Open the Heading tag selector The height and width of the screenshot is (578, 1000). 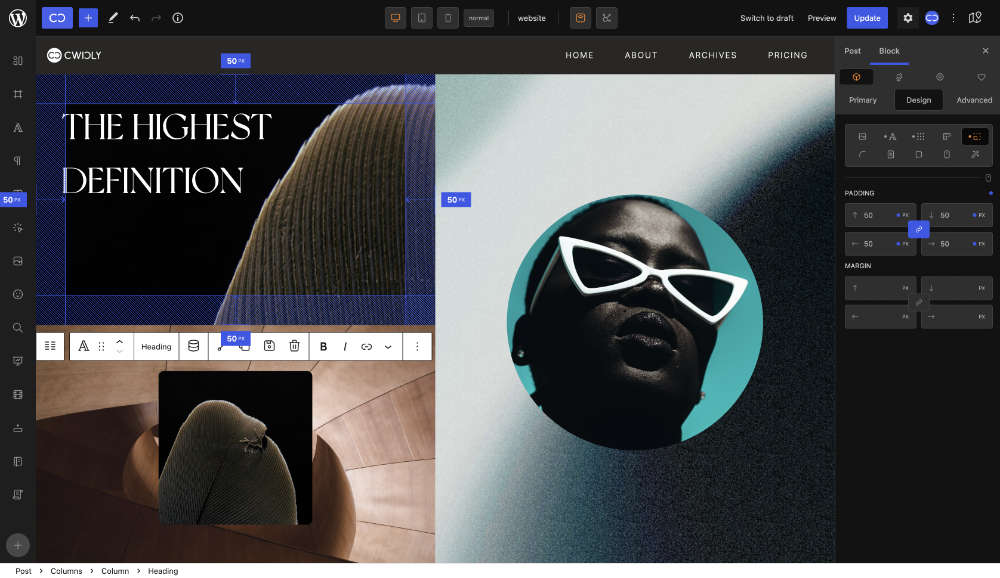pyautogui.click(x=156, y=346)
